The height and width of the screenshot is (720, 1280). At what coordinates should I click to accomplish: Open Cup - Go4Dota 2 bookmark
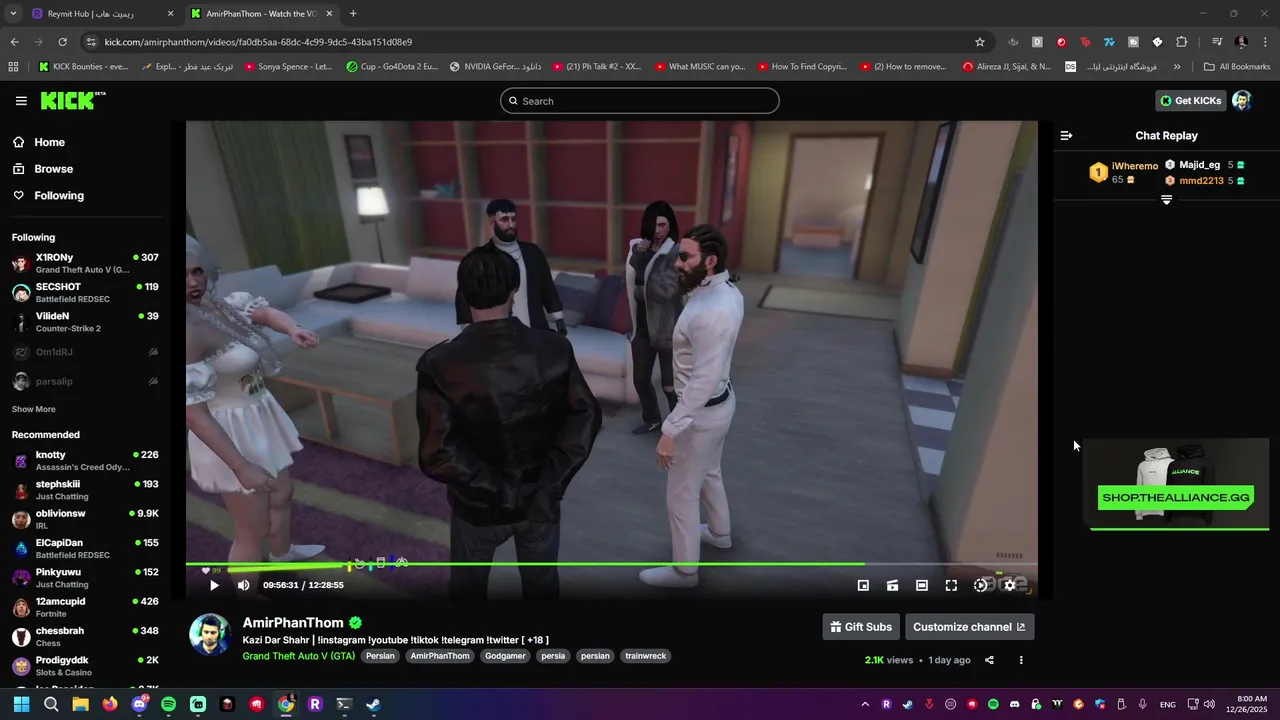click(392, 67)
